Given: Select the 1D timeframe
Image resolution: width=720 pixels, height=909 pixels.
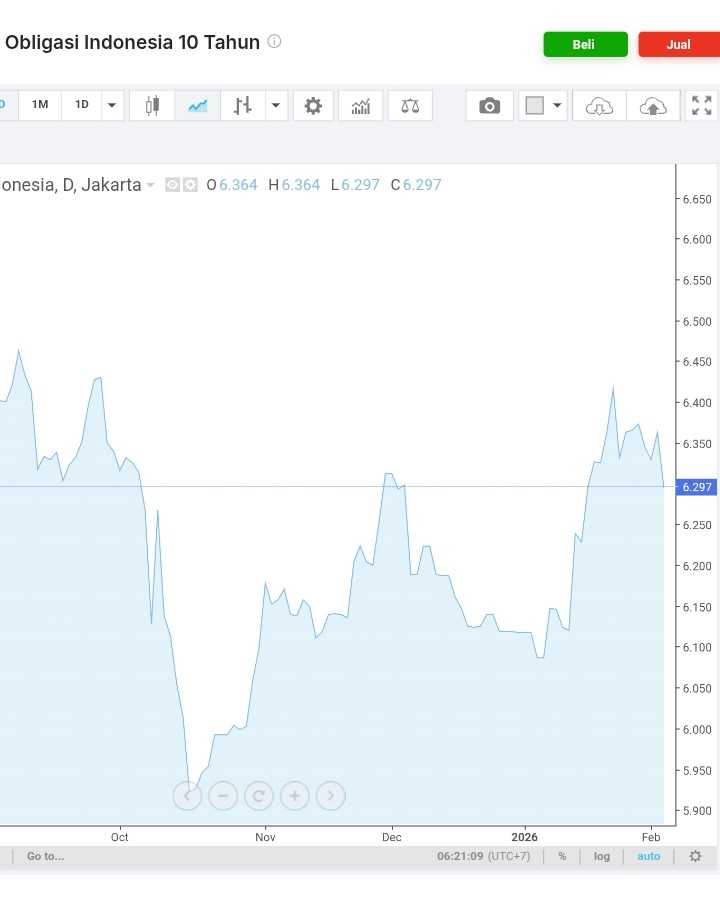Looking at the screenshot, I should (82, 105).
